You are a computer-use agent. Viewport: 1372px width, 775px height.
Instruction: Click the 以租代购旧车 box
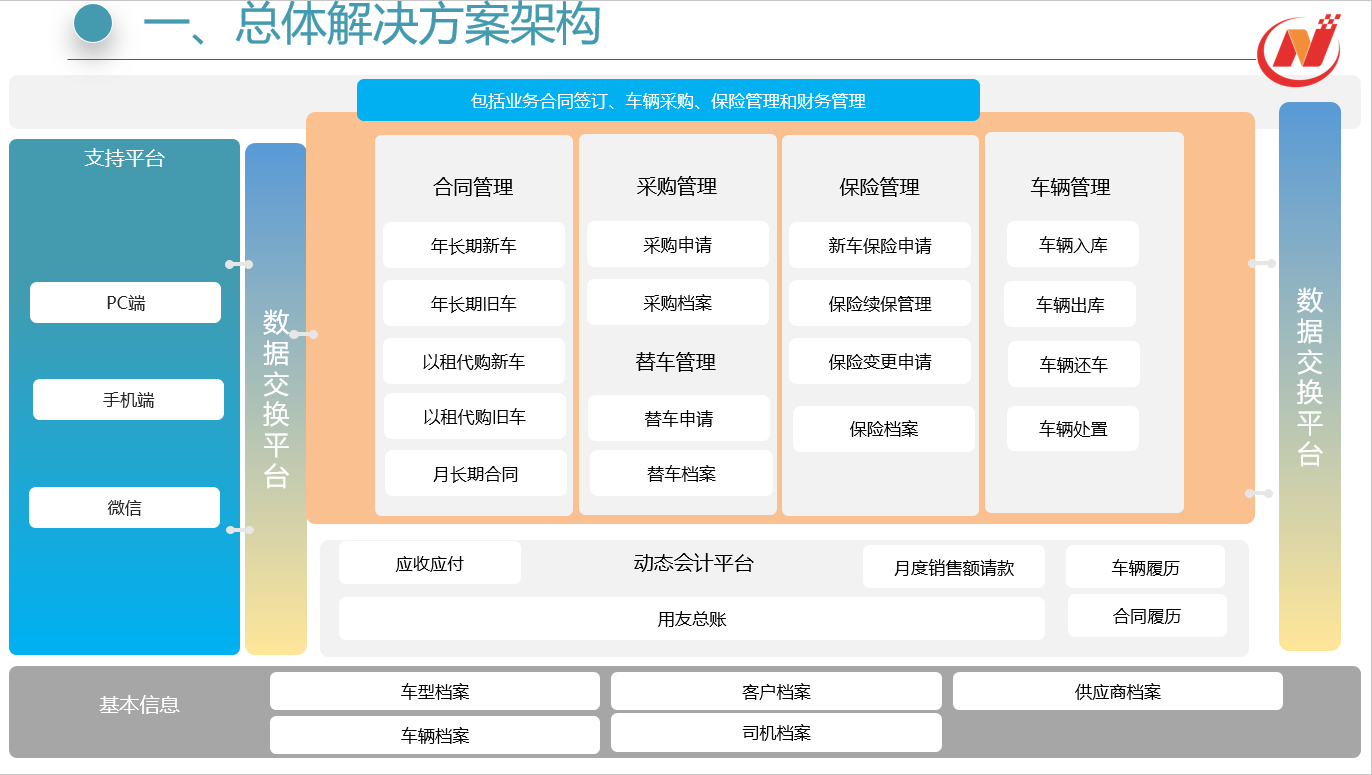475,416
